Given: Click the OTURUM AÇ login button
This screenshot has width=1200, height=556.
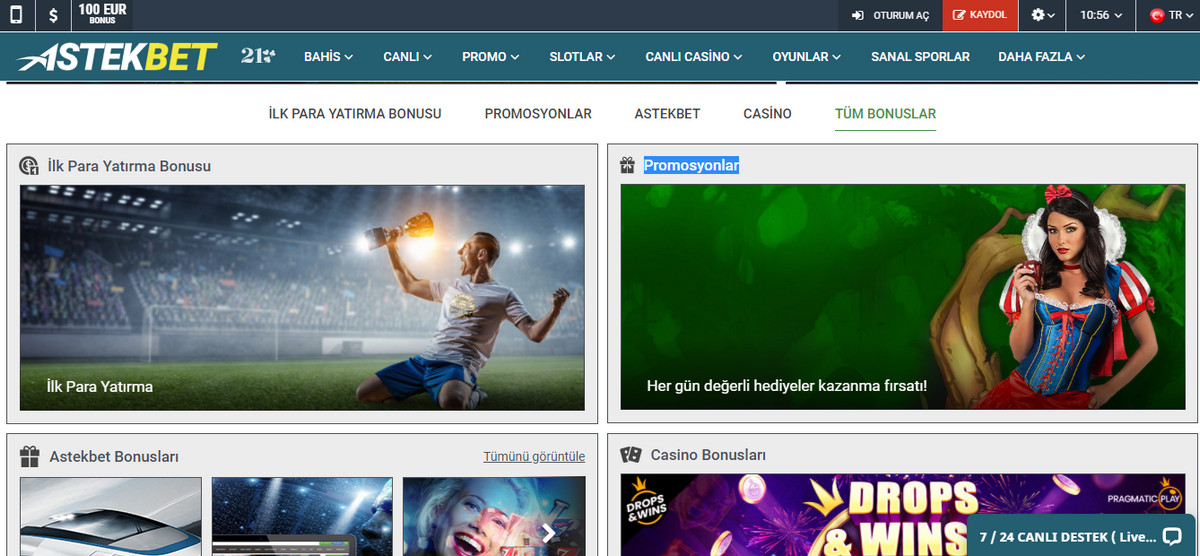Looking at the screenshot, I should coord(891,15).
